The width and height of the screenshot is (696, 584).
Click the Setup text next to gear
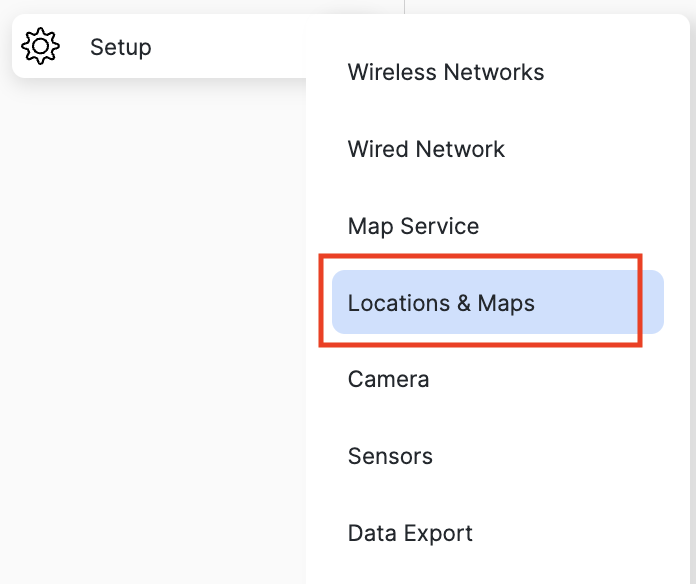coord(120,47)
